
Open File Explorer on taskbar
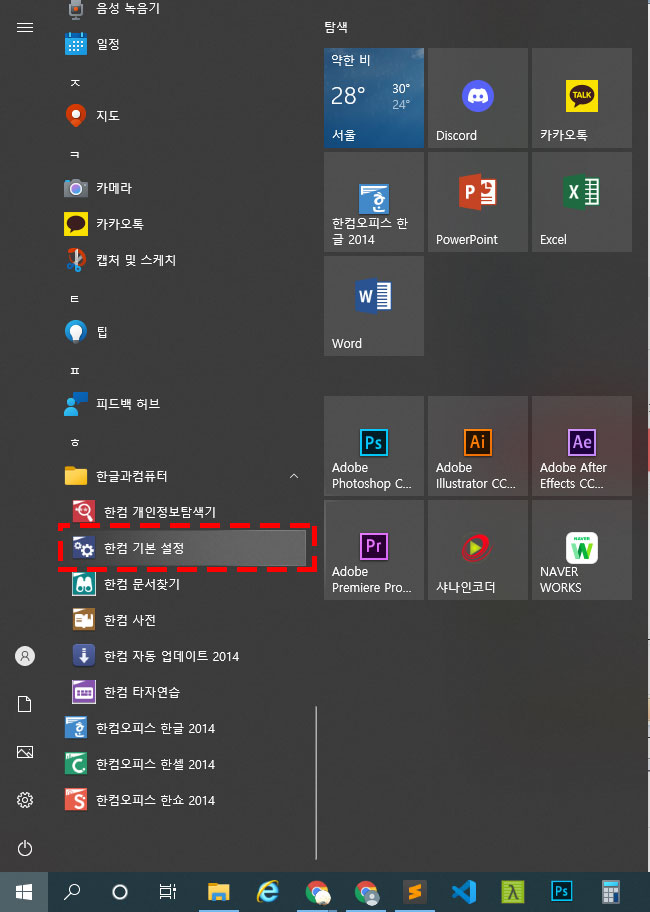click(x=219, y=892)
